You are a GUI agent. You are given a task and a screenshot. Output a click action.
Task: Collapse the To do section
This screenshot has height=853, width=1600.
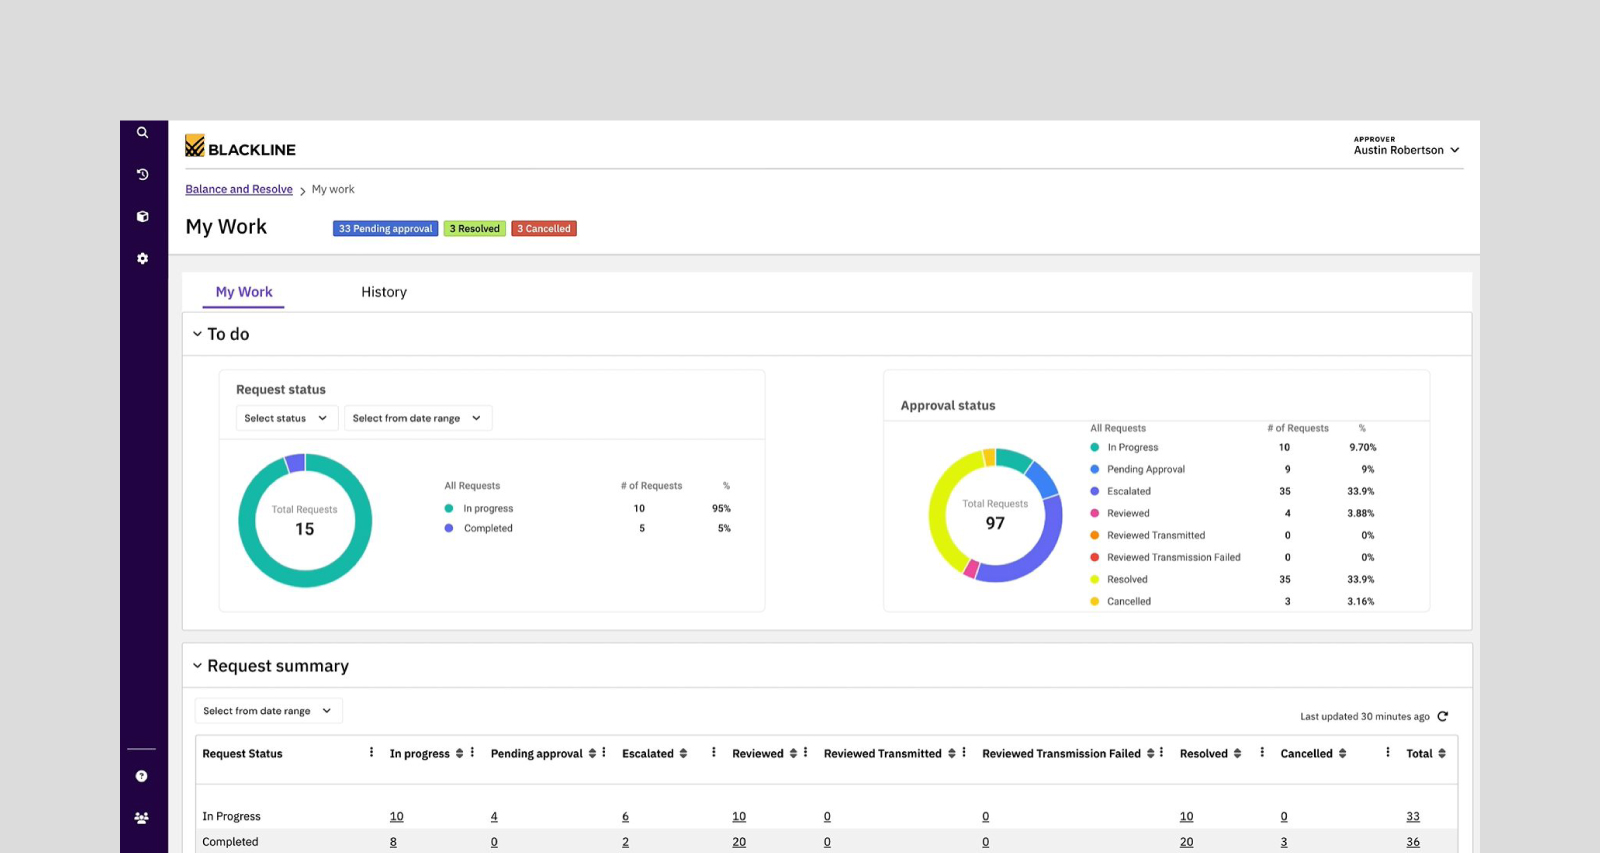point(197,334)
